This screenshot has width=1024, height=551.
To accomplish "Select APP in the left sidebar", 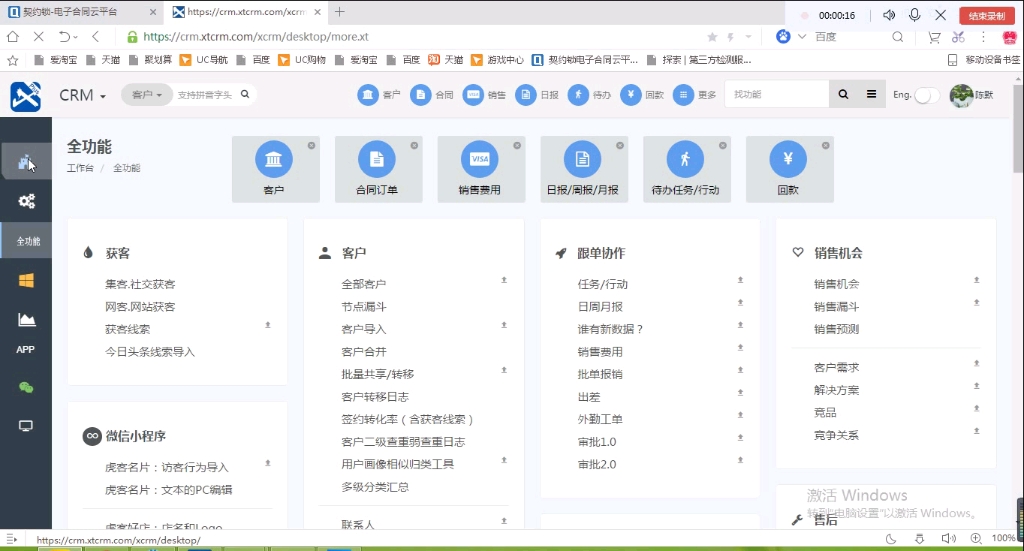I will (x=25, y=349).
